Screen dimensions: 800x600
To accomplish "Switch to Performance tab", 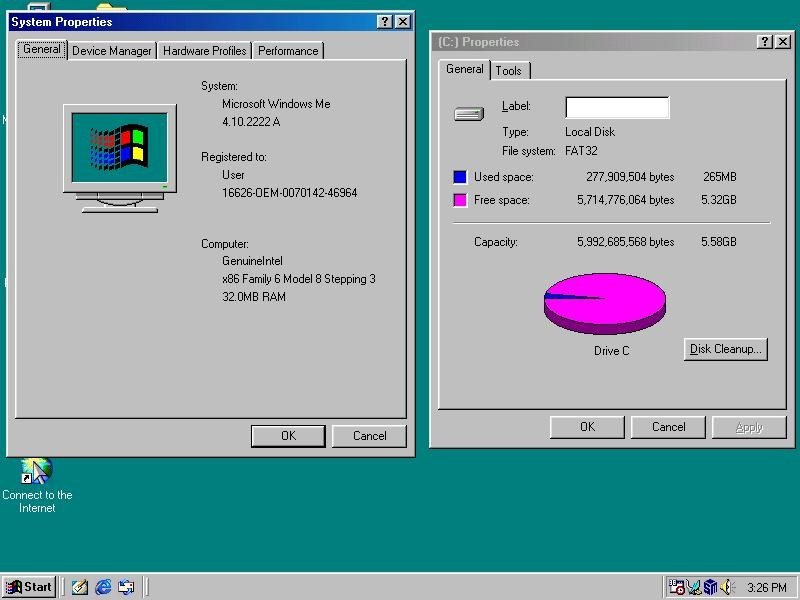I will (x=288, y=51).
